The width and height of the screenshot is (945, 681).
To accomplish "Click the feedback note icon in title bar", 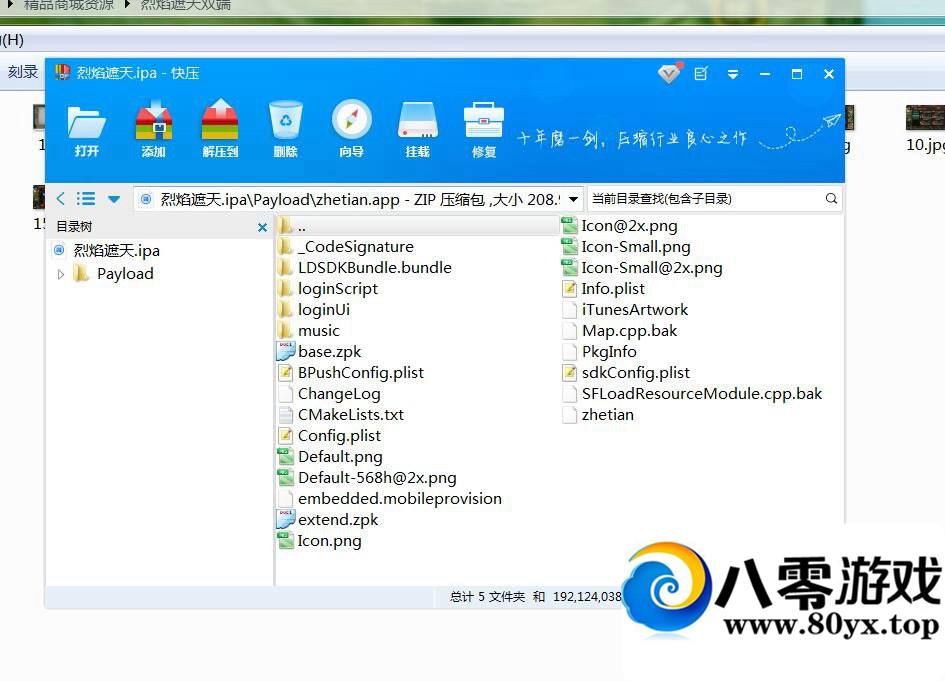I will [701, 74].
